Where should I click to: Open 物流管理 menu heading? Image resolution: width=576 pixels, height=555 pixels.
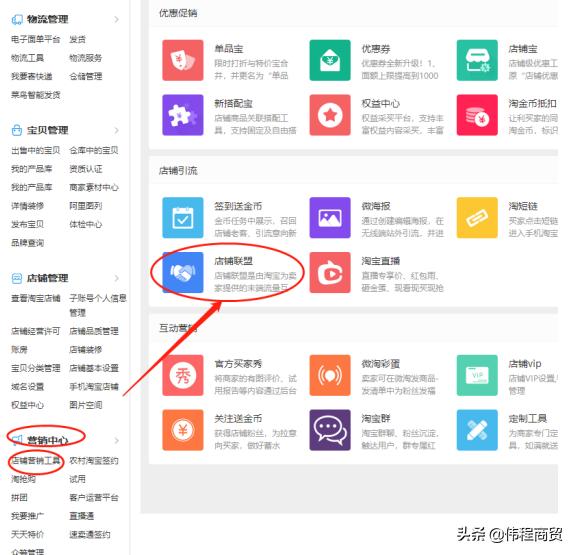[x=47, y=19]
